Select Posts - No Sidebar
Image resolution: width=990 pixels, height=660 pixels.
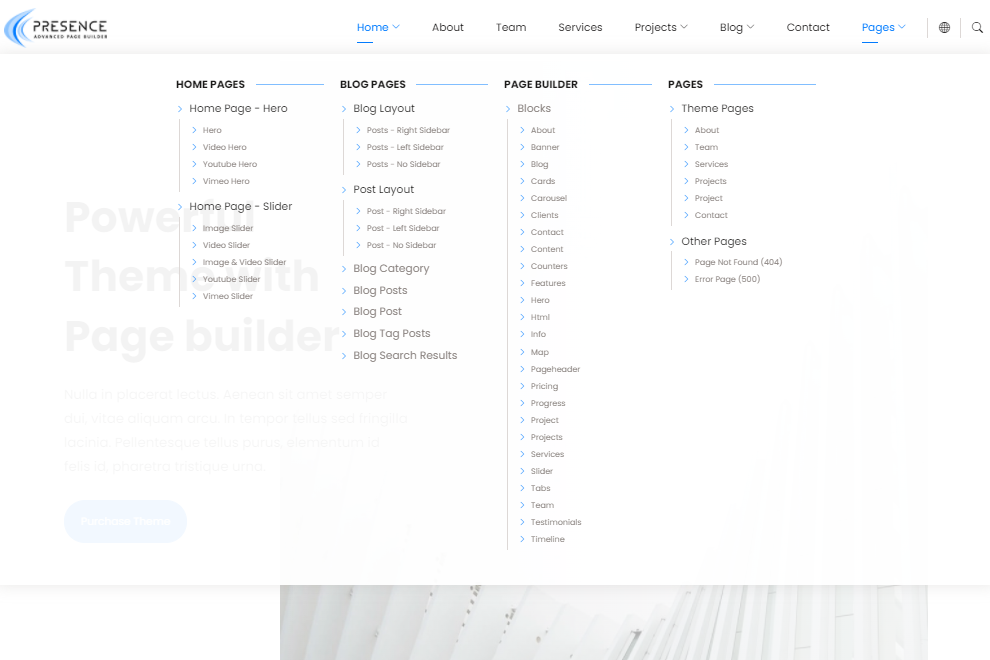click(x=403, y=164)
